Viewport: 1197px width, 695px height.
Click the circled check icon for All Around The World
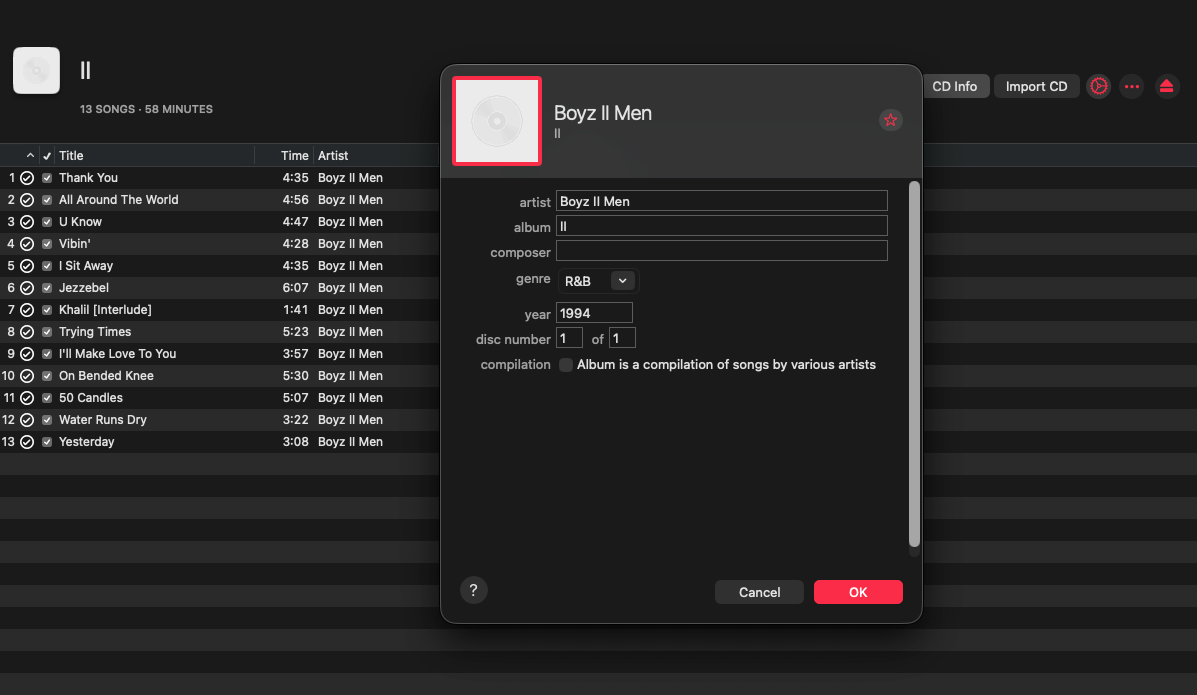coord(27,200)
